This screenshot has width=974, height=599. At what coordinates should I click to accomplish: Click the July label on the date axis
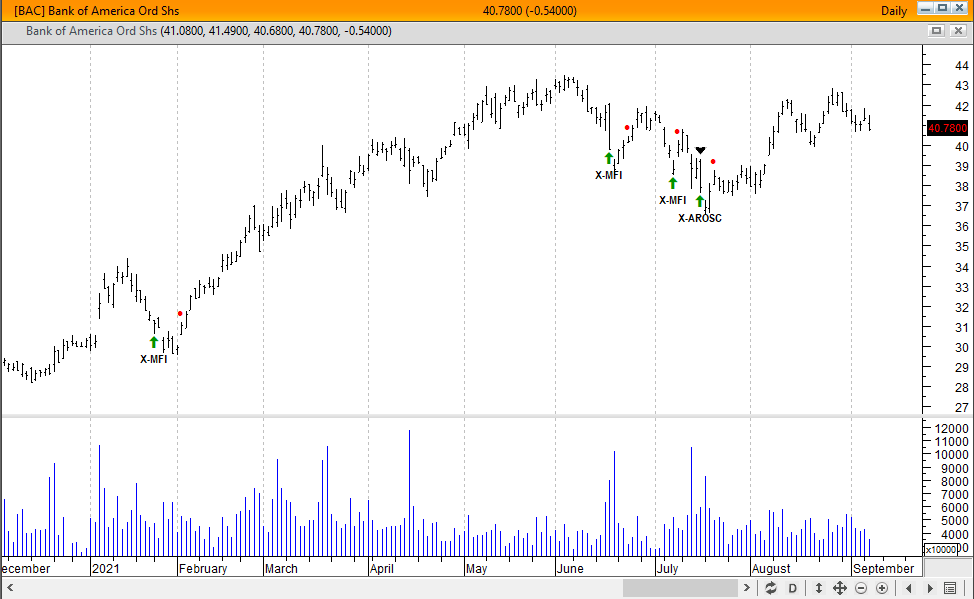coord(667,569)
